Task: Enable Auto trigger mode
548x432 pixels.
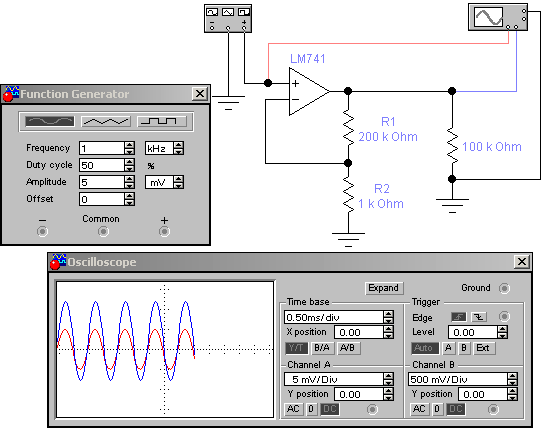Action: click(424, 348)
